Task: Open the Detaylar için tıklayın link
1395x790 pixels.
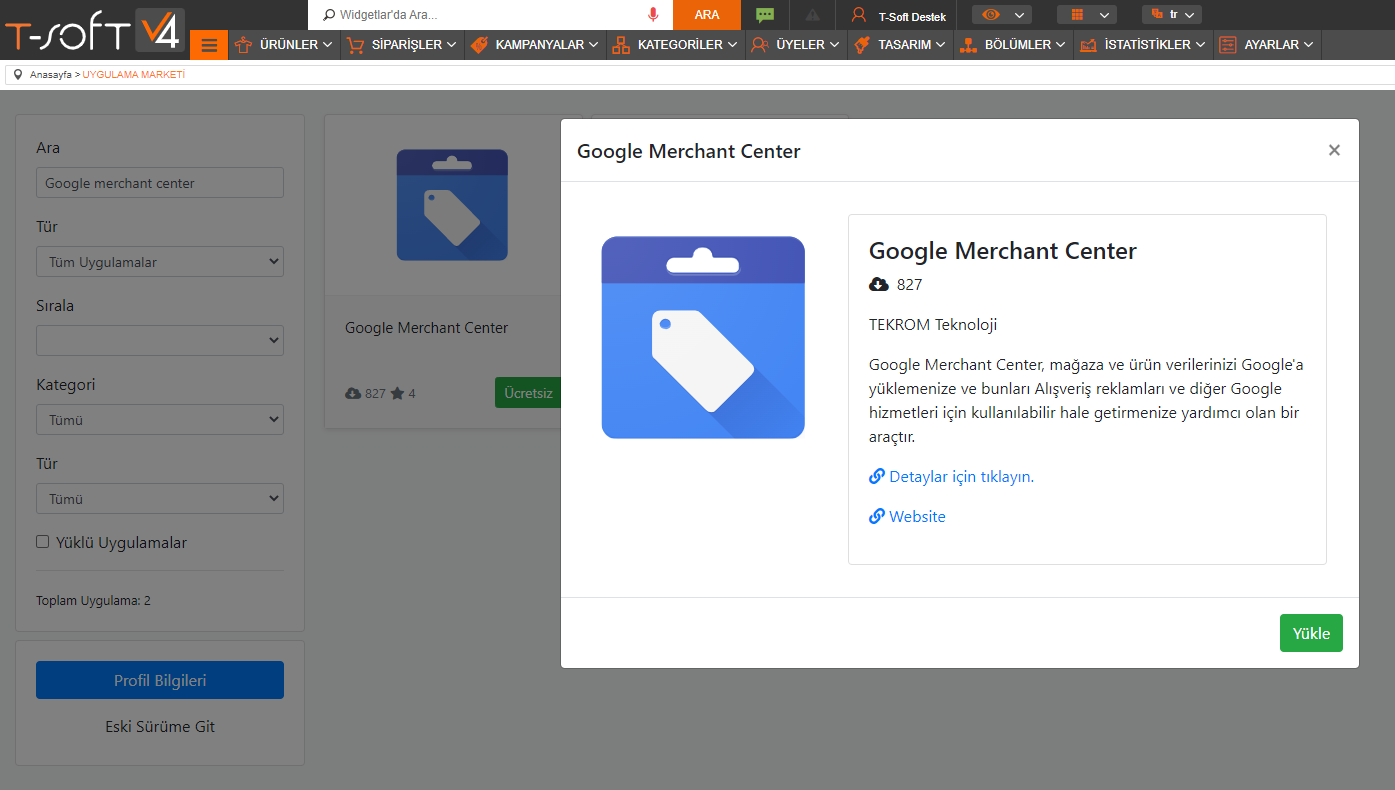Action: pos(961,476)
